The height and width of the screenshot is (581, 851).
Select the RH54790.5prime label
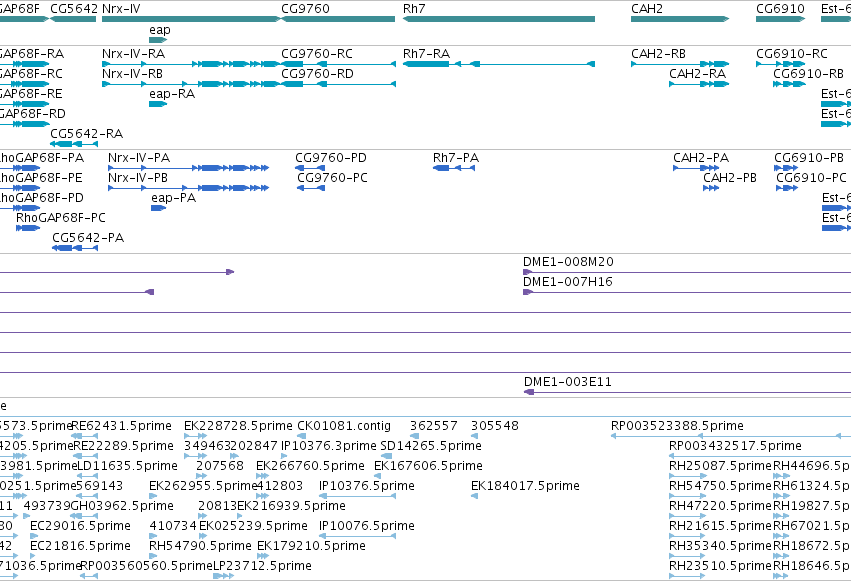[x=201, y=546]
